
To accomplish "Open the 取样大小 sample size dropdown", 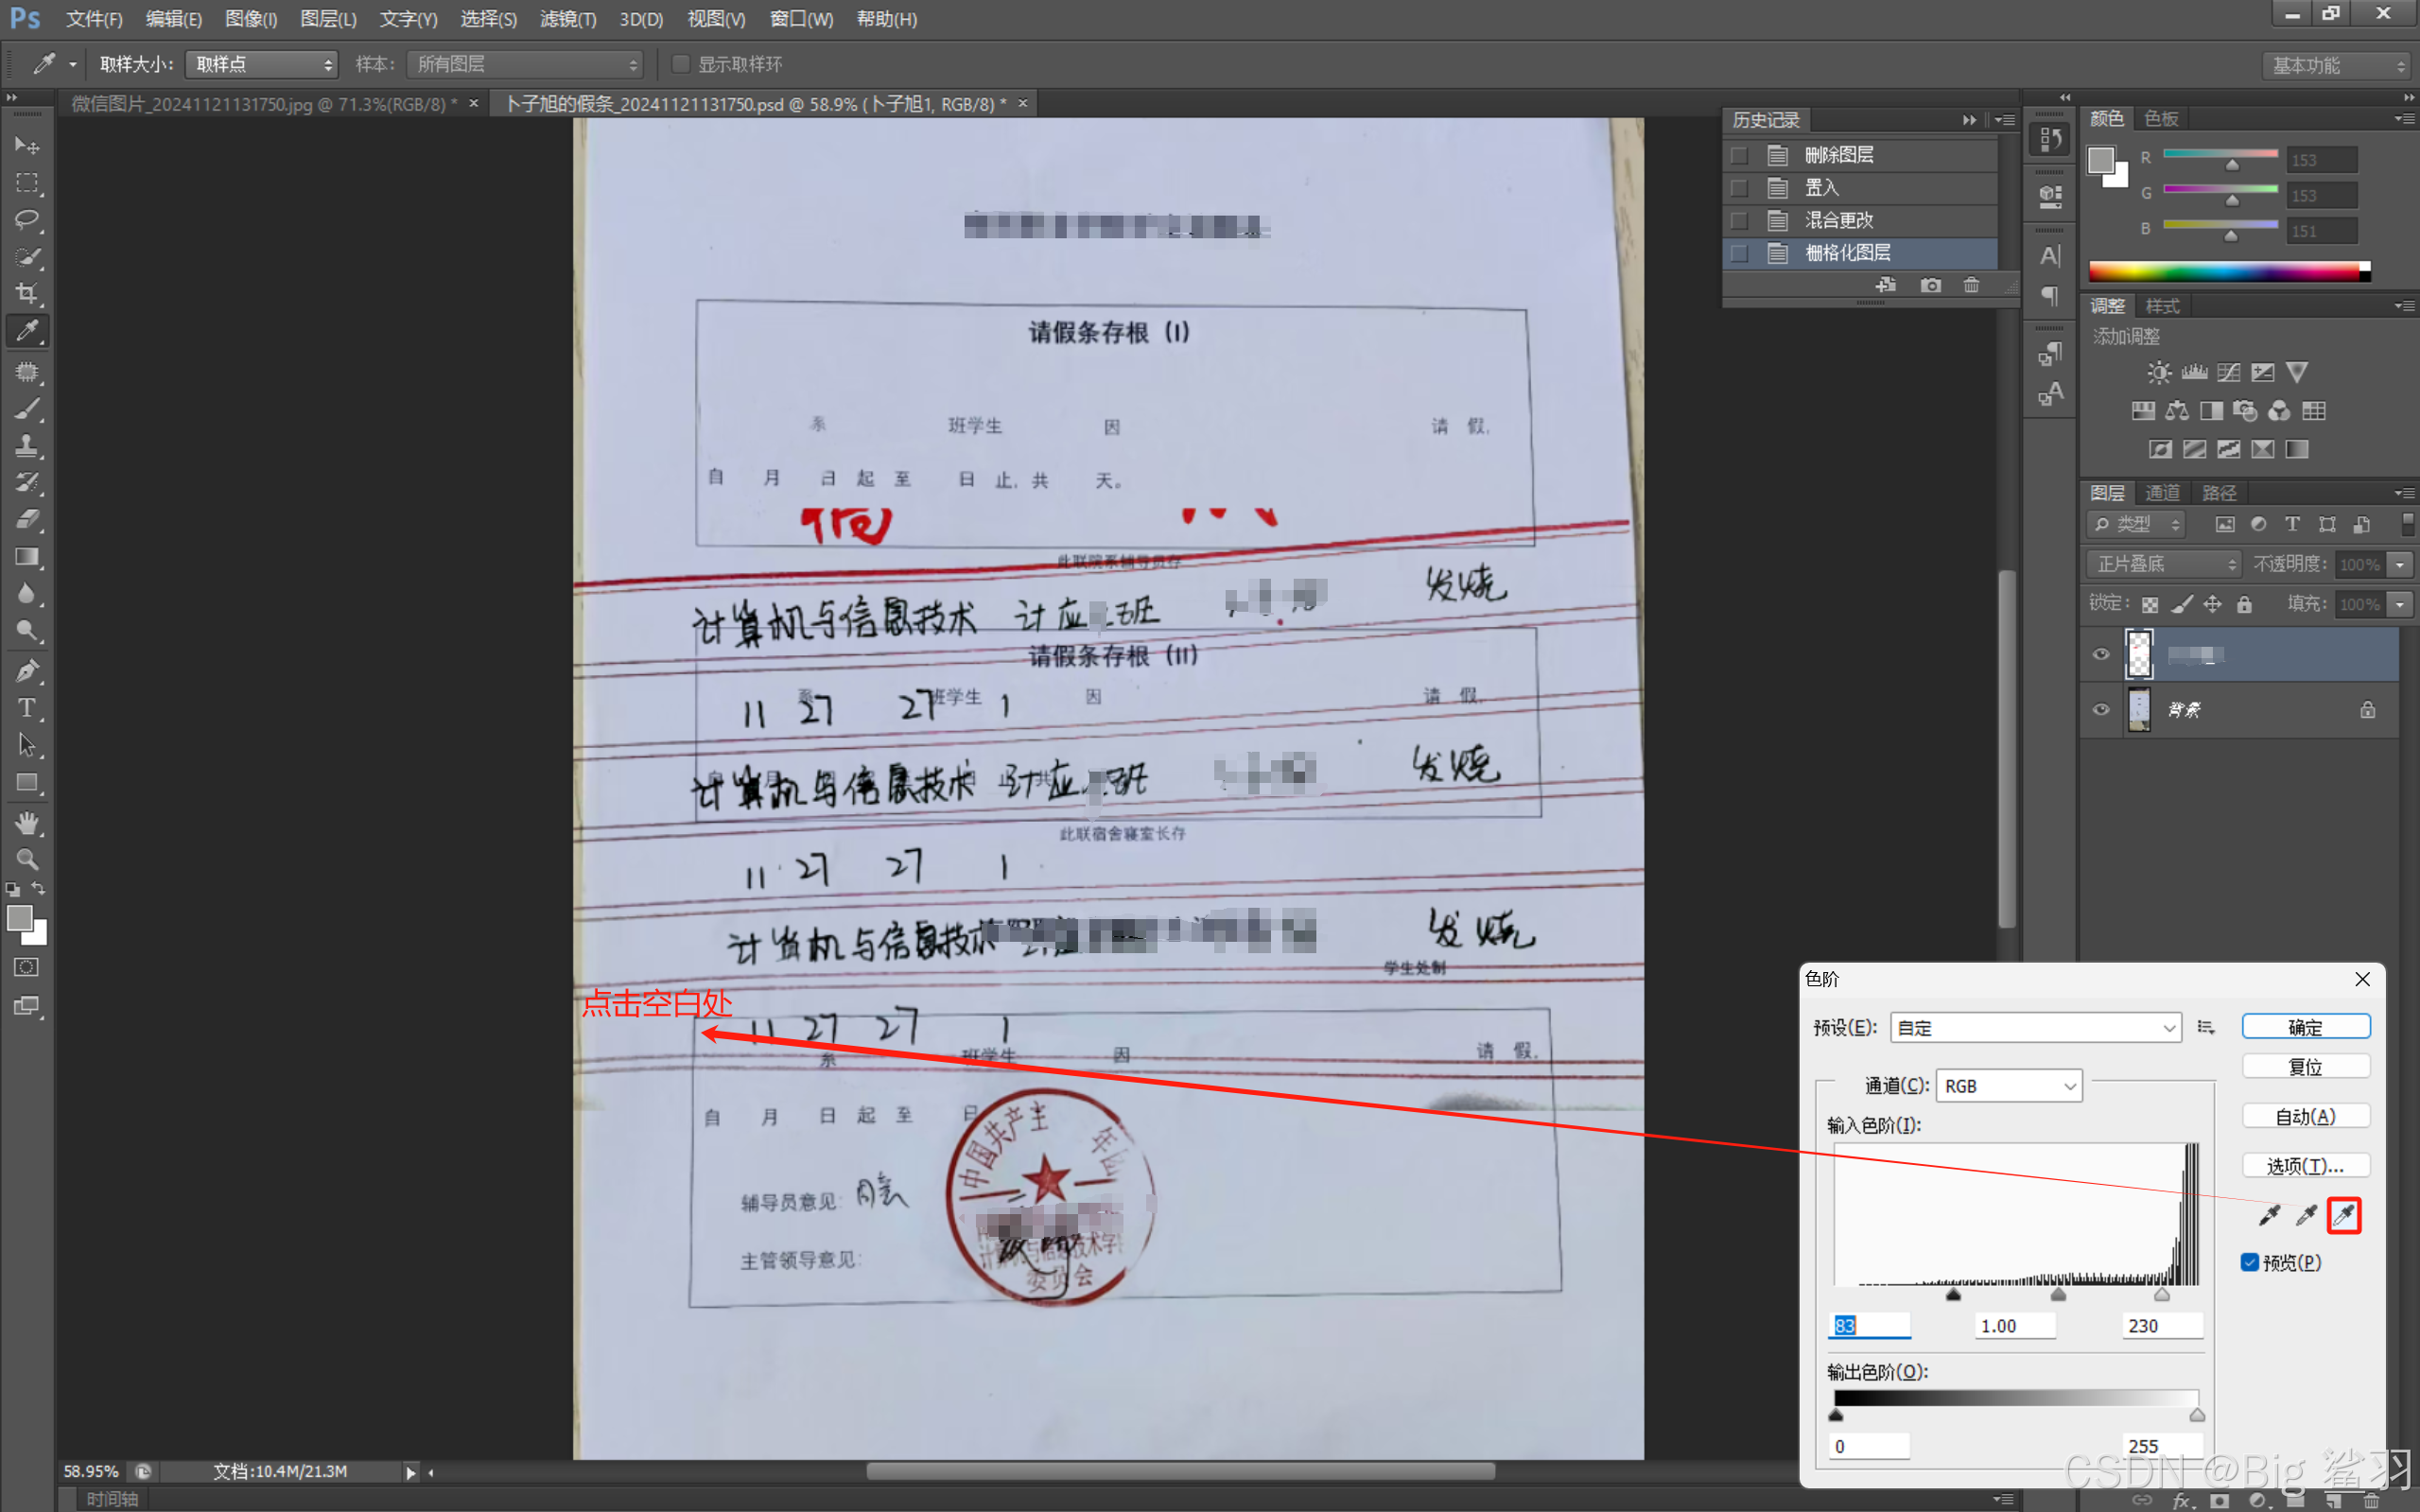I will click(262, 64).
